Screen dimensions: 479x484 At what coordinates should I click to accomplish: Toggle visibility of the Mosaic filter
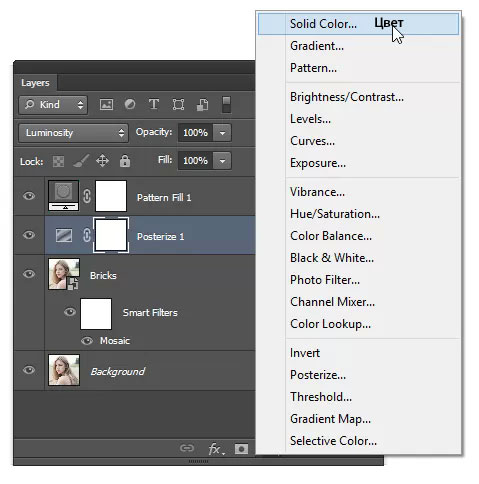tap(87, 341)
